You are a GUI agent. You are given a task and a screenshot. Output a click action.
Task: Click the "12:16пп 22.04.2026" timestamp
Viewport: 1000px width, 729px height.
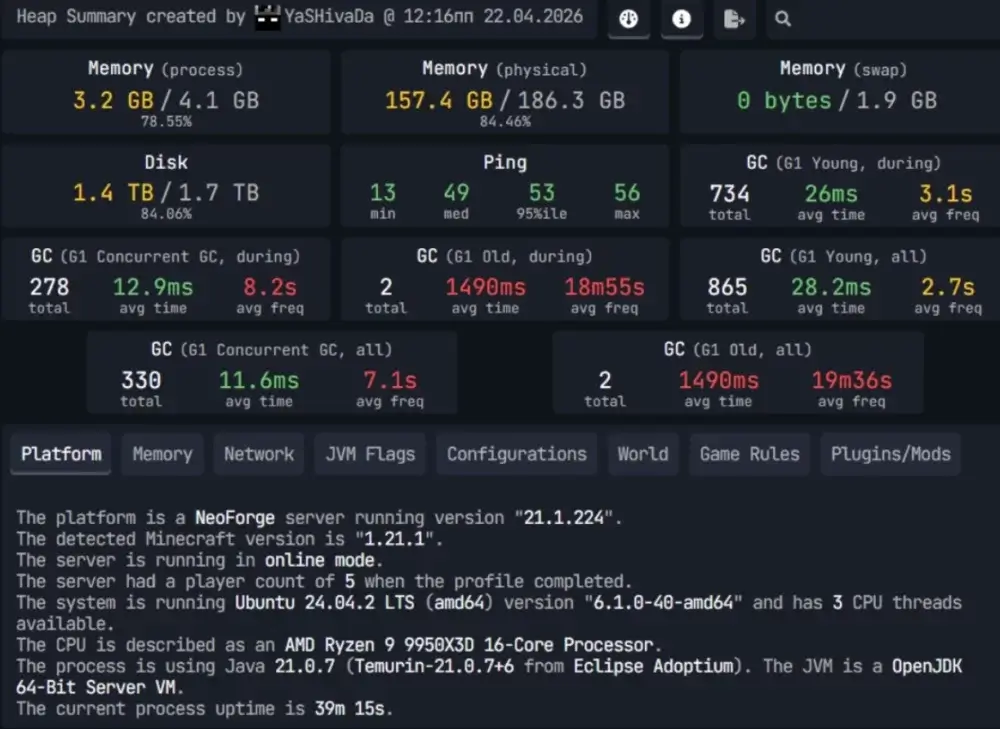[493, 17]
